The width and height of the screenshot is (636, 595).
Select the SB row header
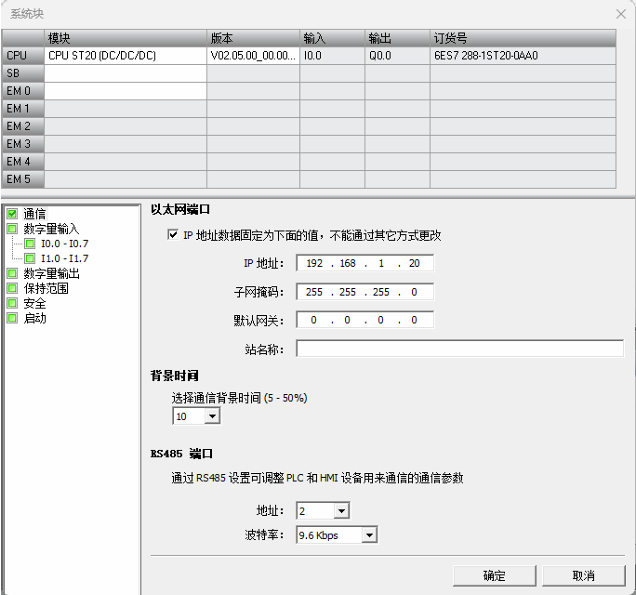pos(23,73)
